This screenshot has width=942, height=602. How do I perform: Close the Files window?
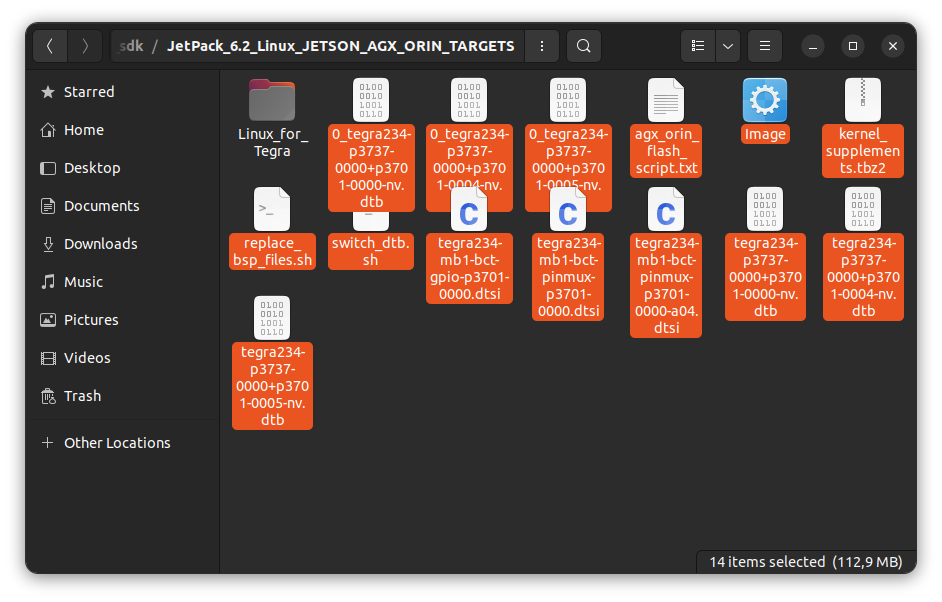(893, 46)
